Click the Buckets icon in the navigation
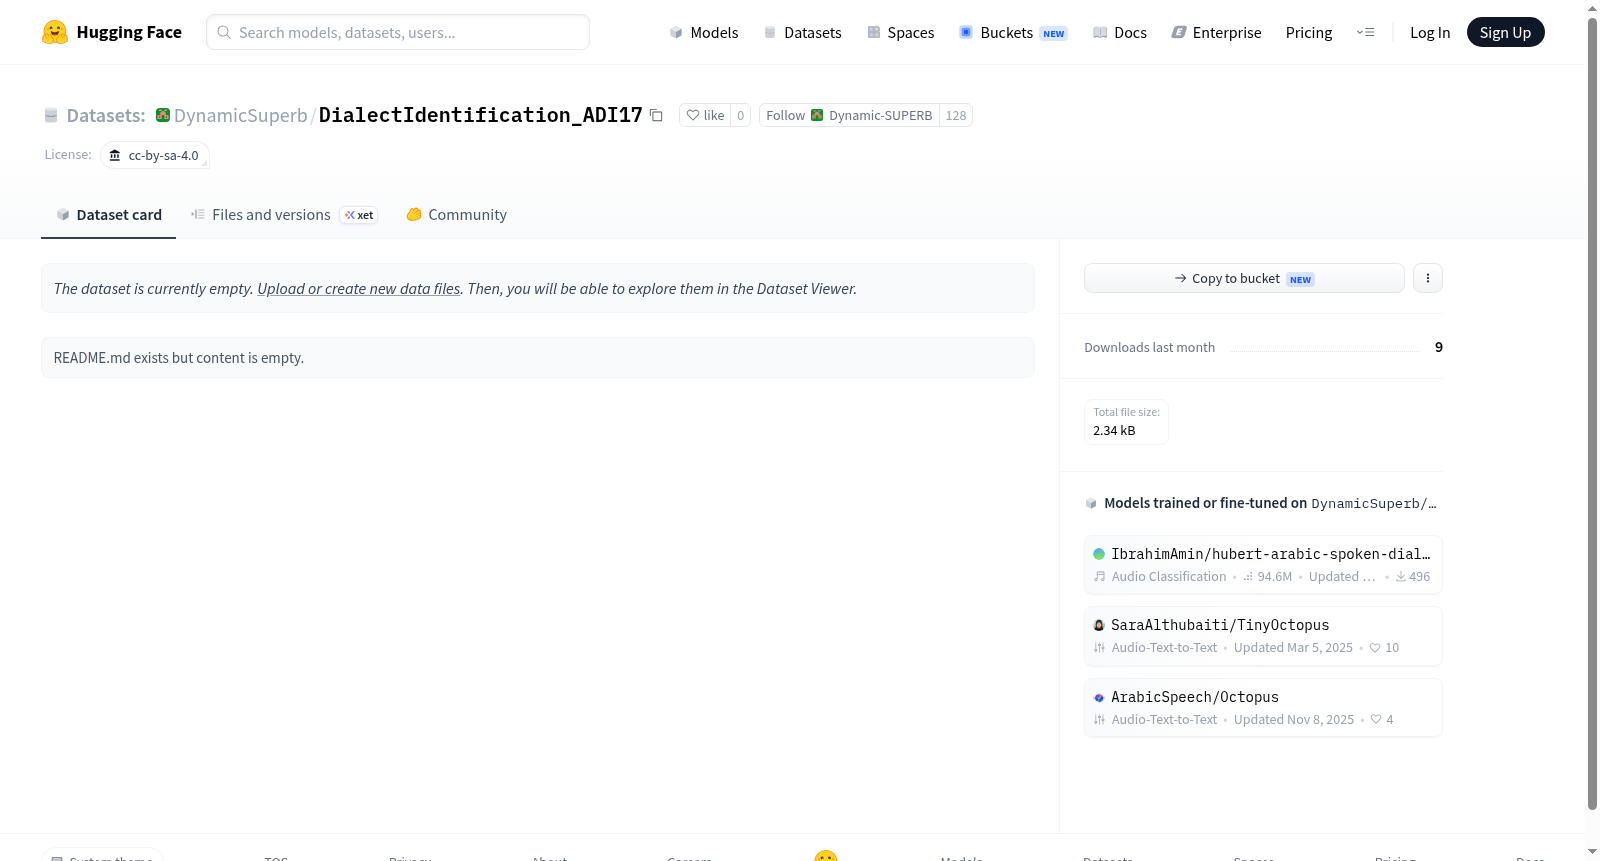This screenshot has height=861, width=1600. (966, 32)
